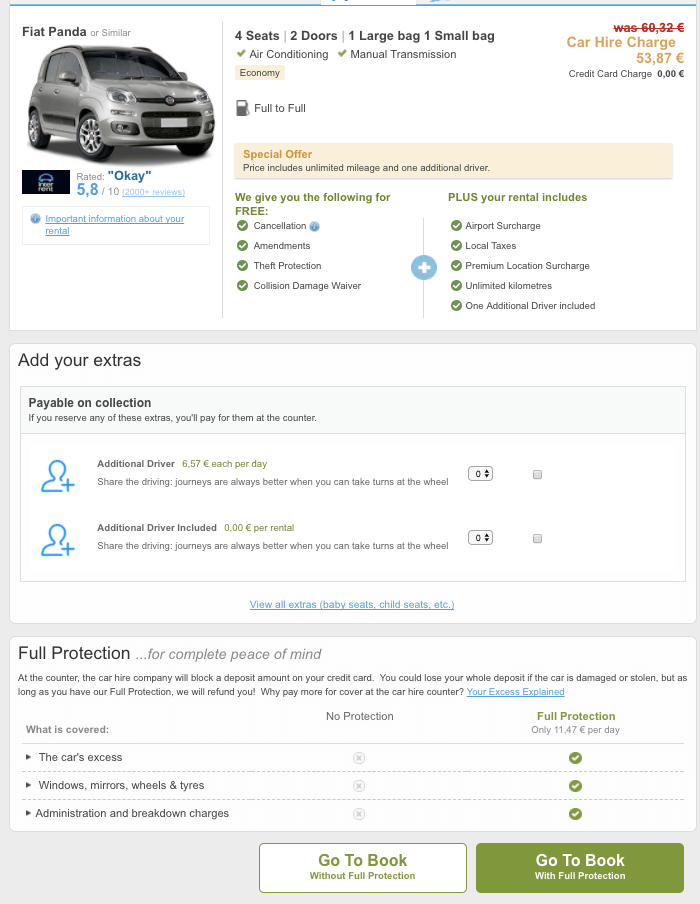
Task: Click Full Protection check for Windows, mirrors row
Action: point(575,786)
